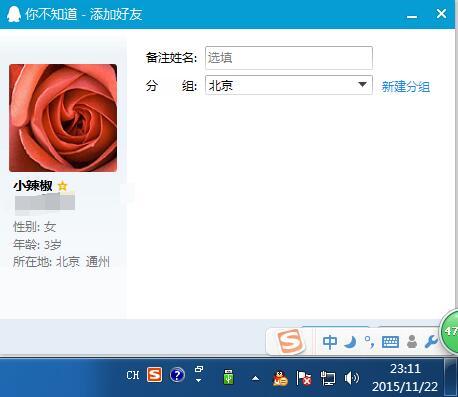The width and height of the screenshot is (458, 397).
Task: Open the network connection tray icon
Action: [328, 378]
